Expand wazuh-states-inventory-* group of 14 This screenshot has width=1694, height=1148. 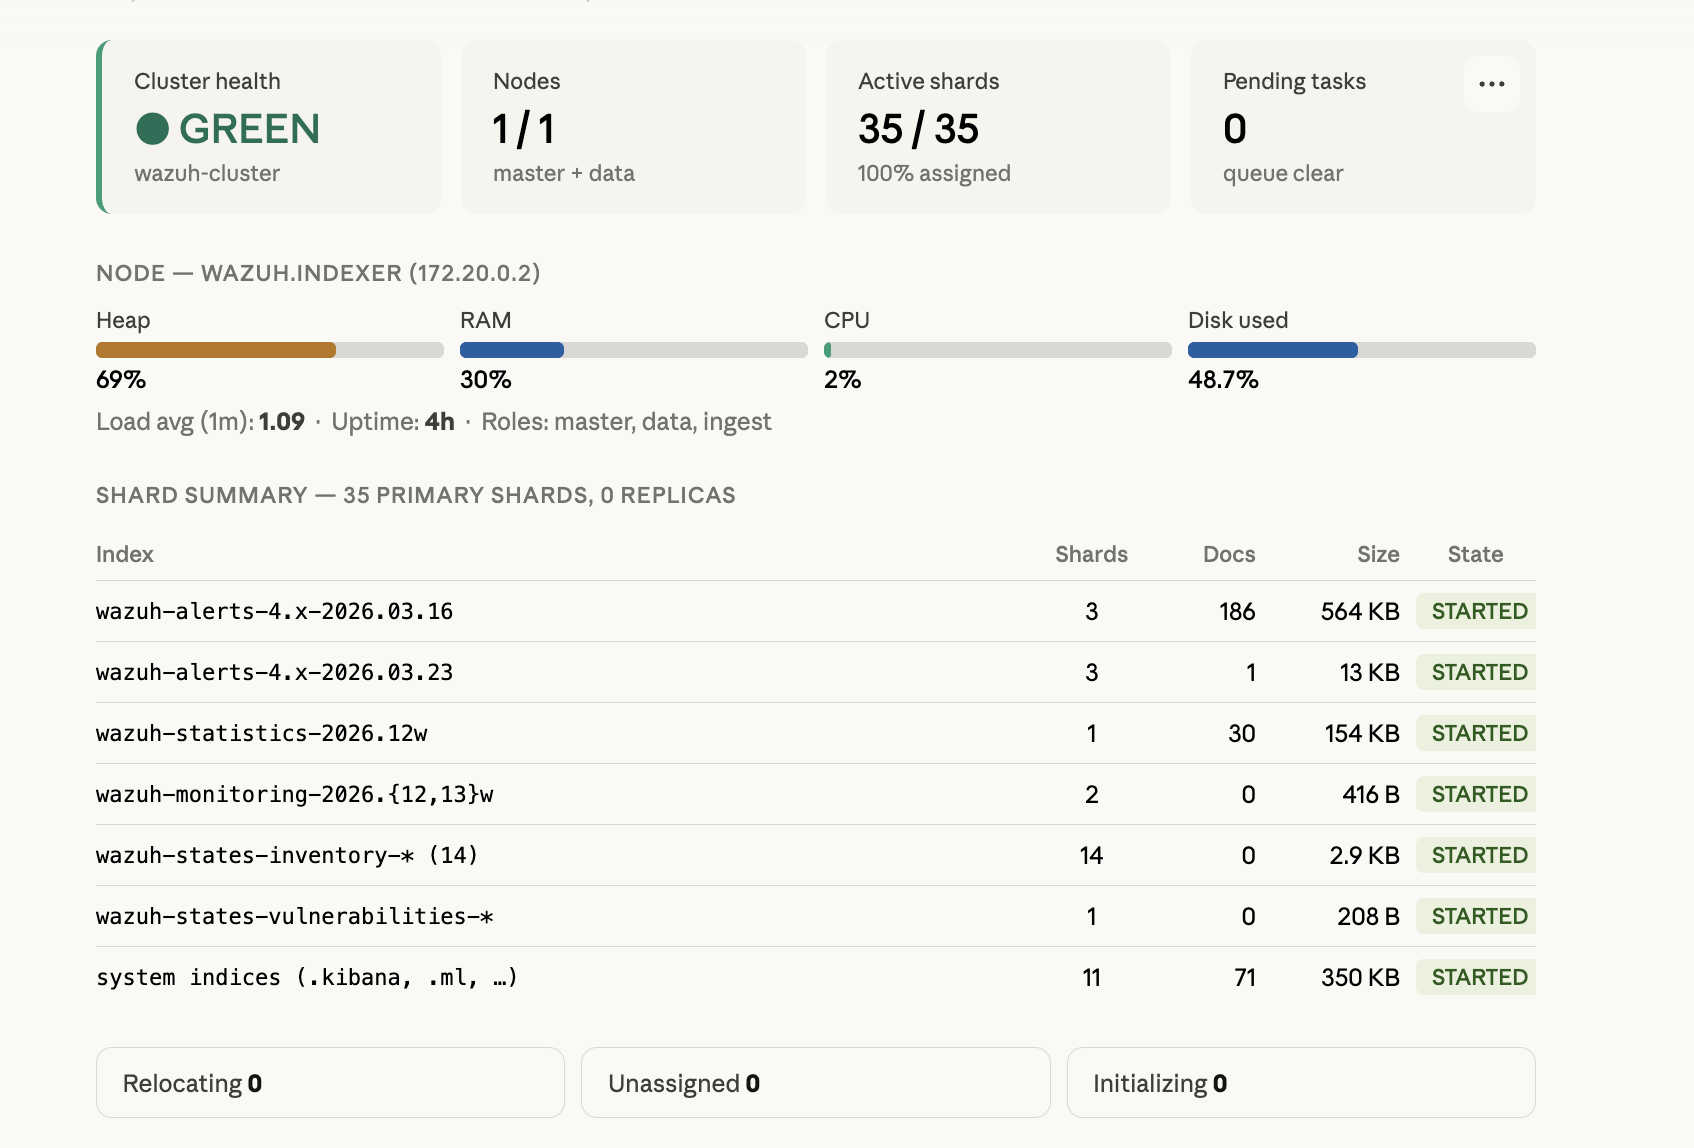point(286,855)
